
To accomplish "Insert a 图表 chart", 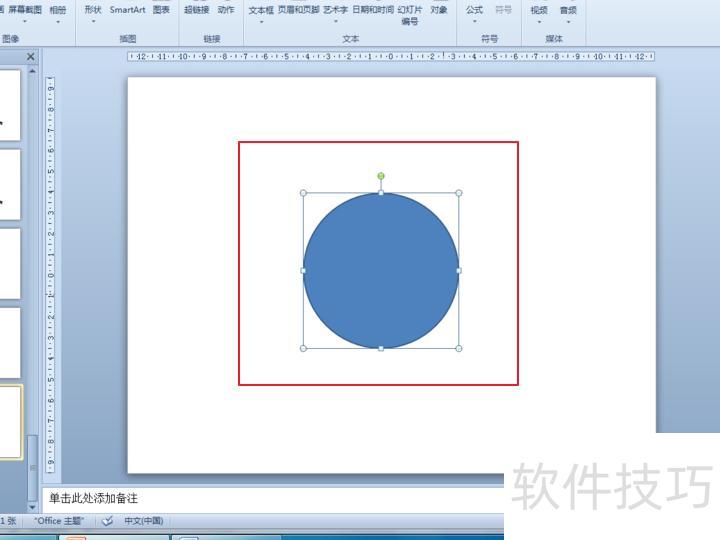I will click(x=161, y=10).
